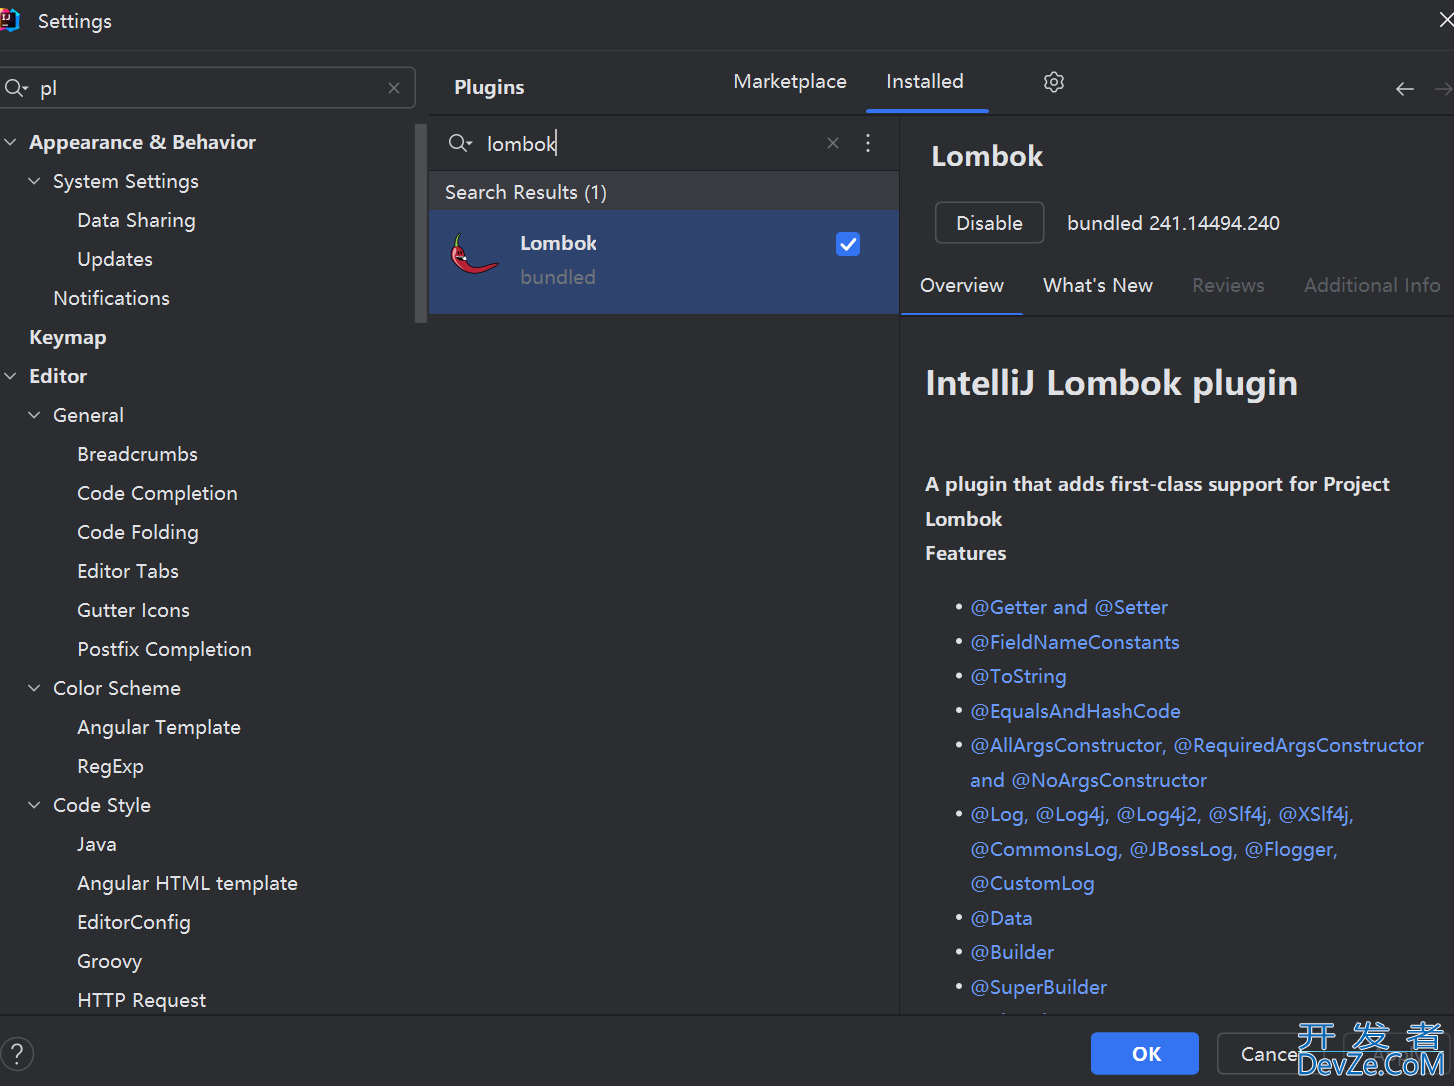Select the Lombok row in search results
This screenshot has height=1086, width=1454.
(663, 261)
